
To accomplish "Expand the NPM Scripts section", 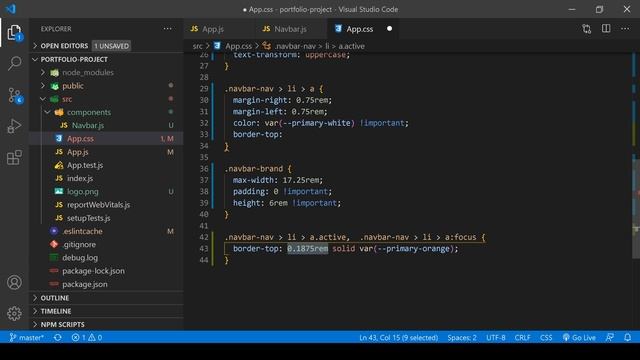I will point(62,324).
